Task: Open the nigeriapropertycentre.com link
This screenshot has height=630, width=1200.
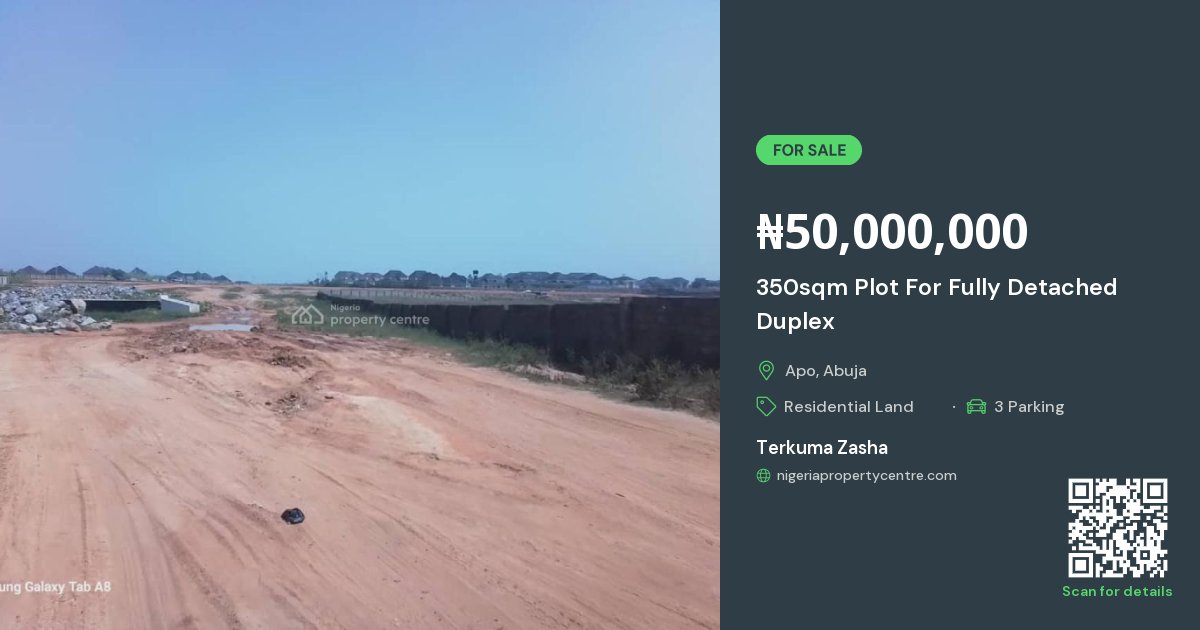Action: coord(866,476)
